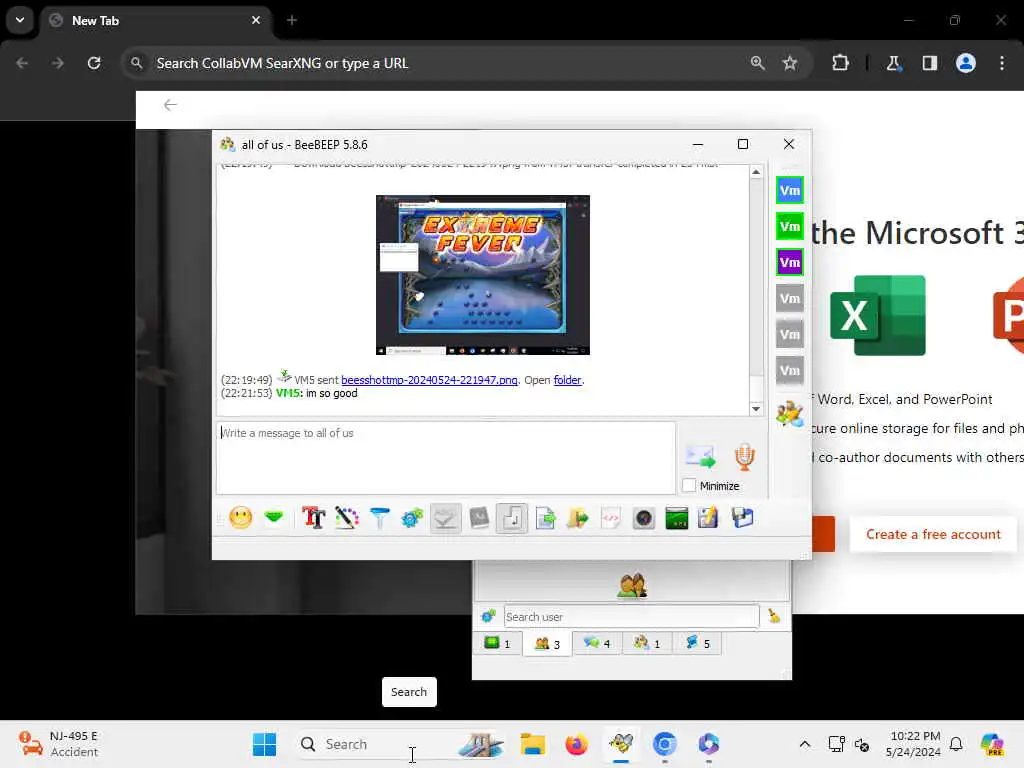Click the two-people users icon in BeeBEEP main window

[x=632, y=585]
